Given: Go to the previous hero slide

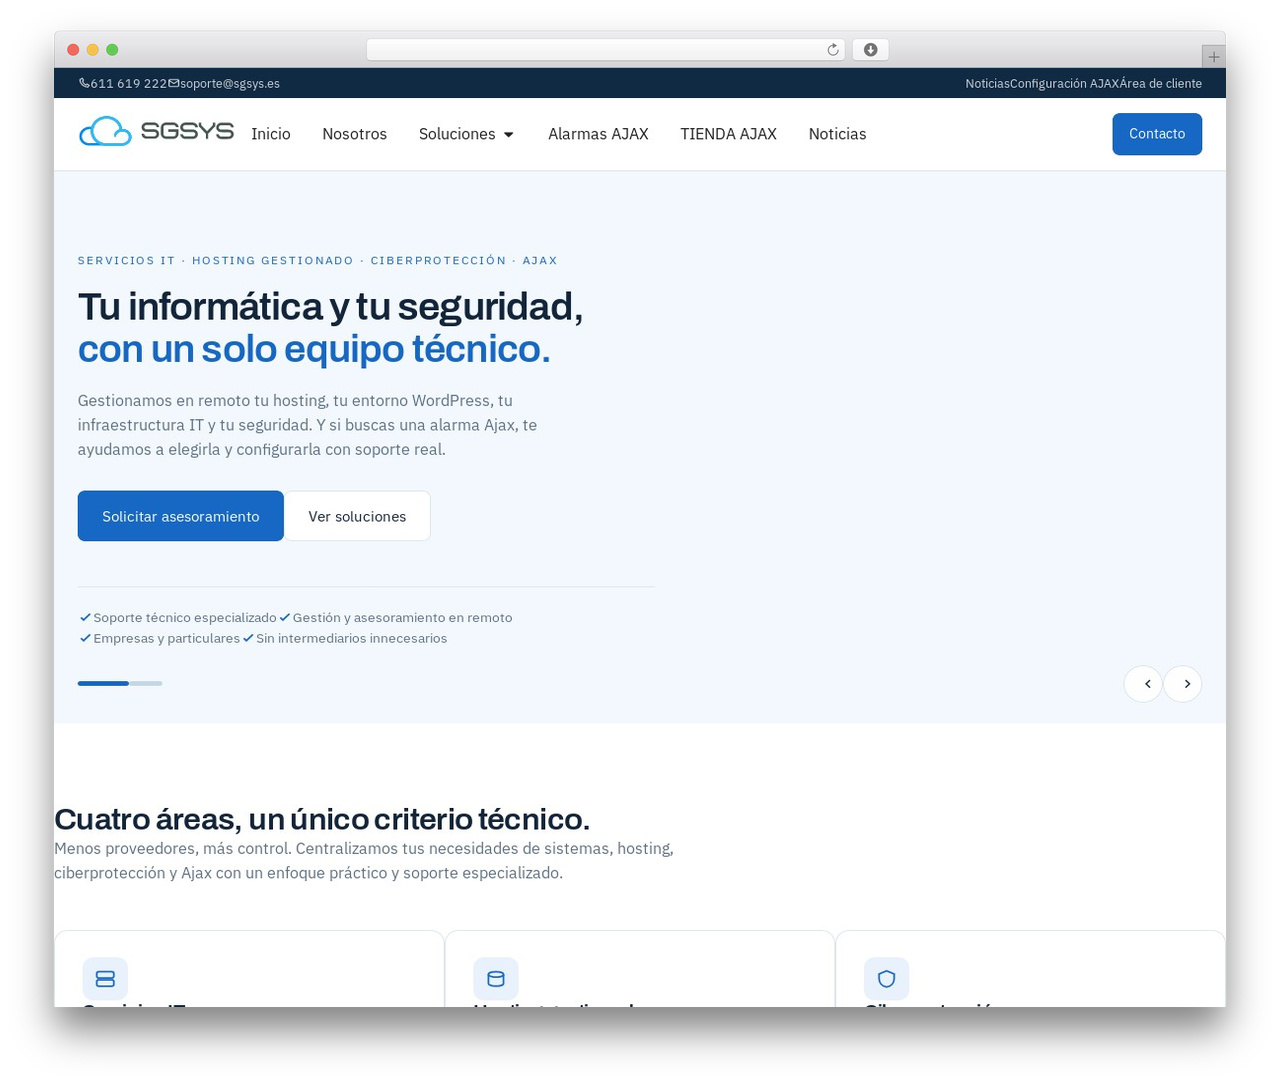Looking at the screenshot, I should pyautogui.click(x=1143, y=684).
